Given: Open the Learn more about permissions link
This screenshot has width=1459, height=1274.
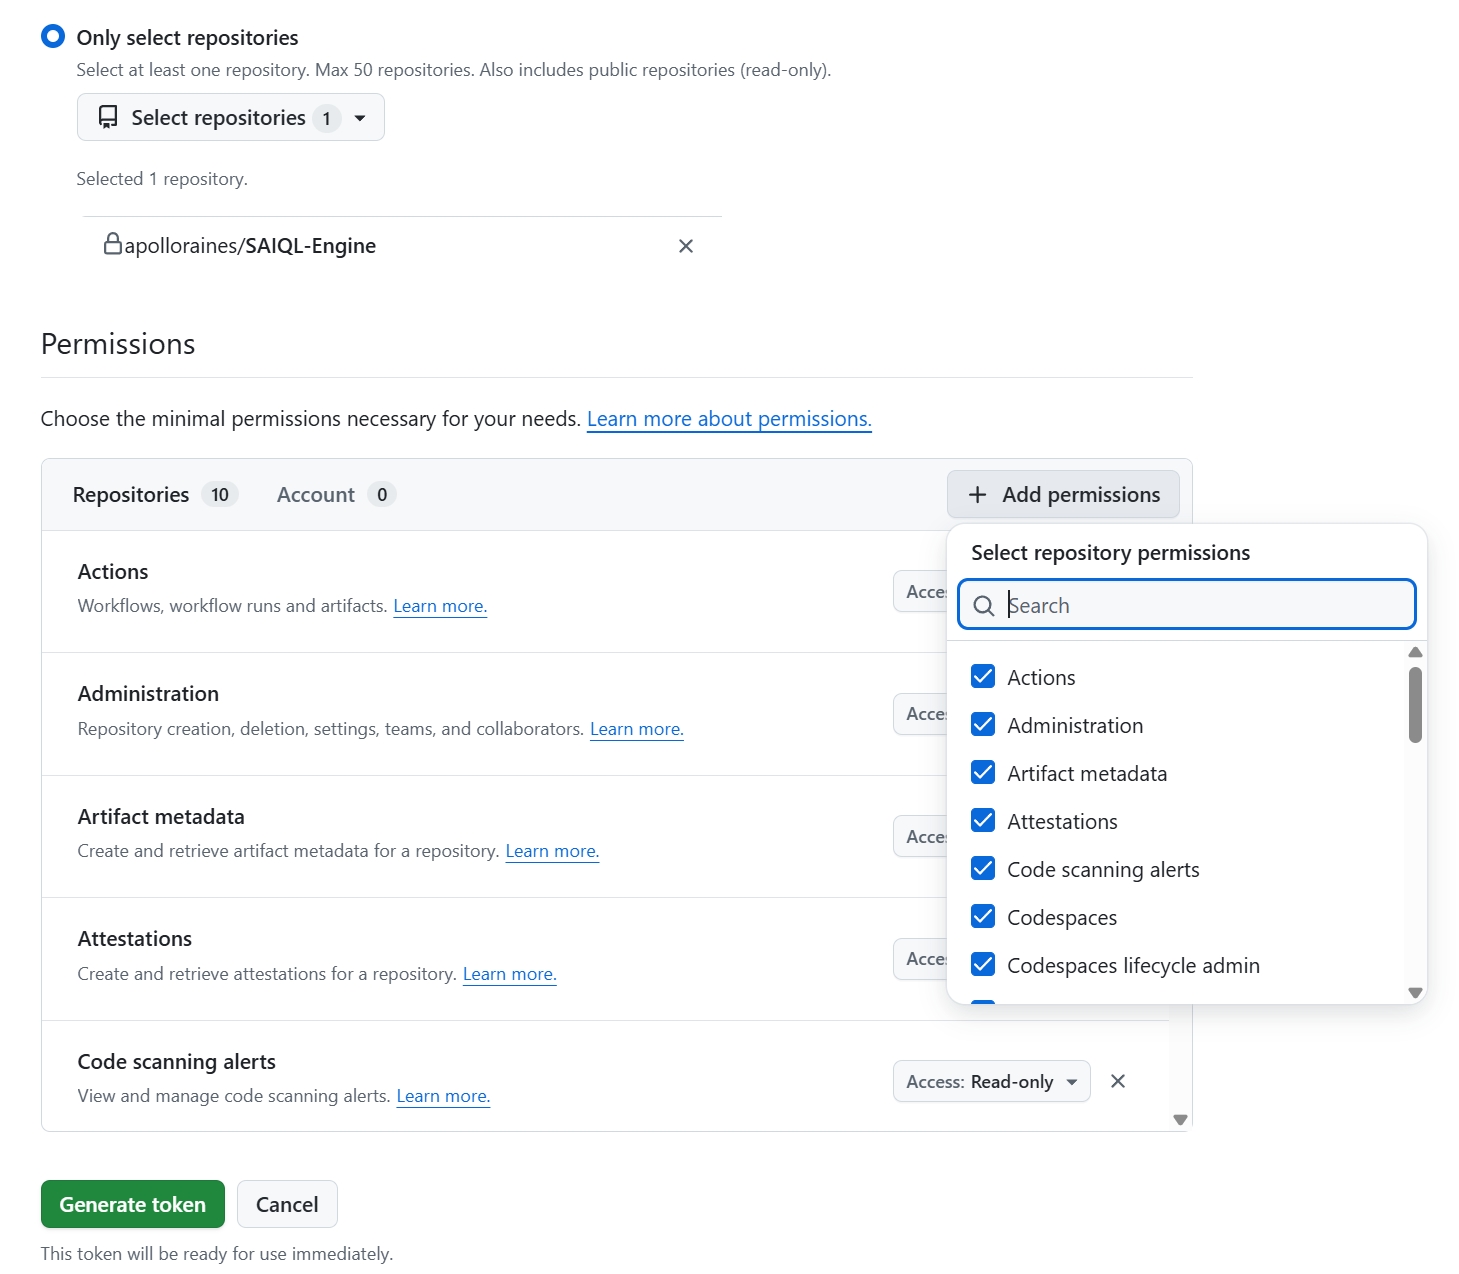Looking at the screenshot, I should [729, 418].
